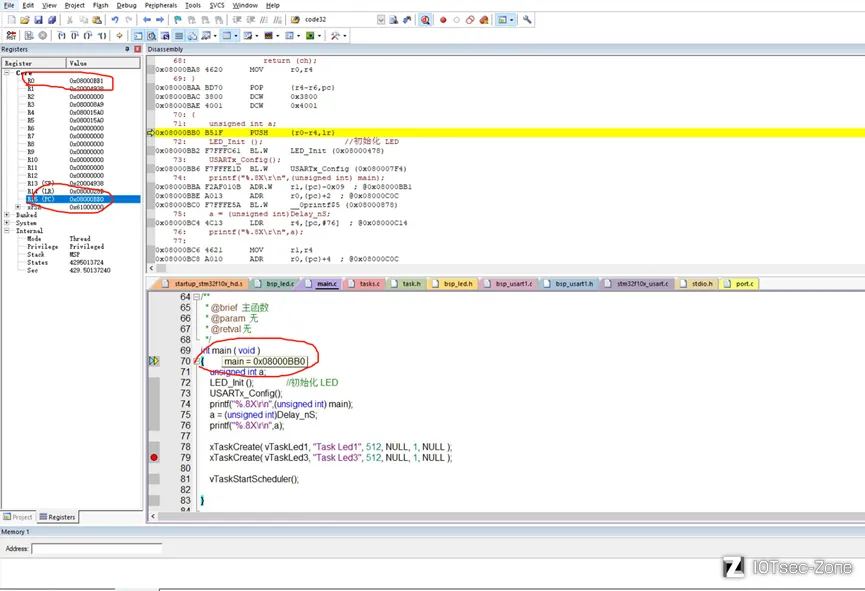Step out of the current function
This screenshot has width=865, height=591.
pos(88,35)
